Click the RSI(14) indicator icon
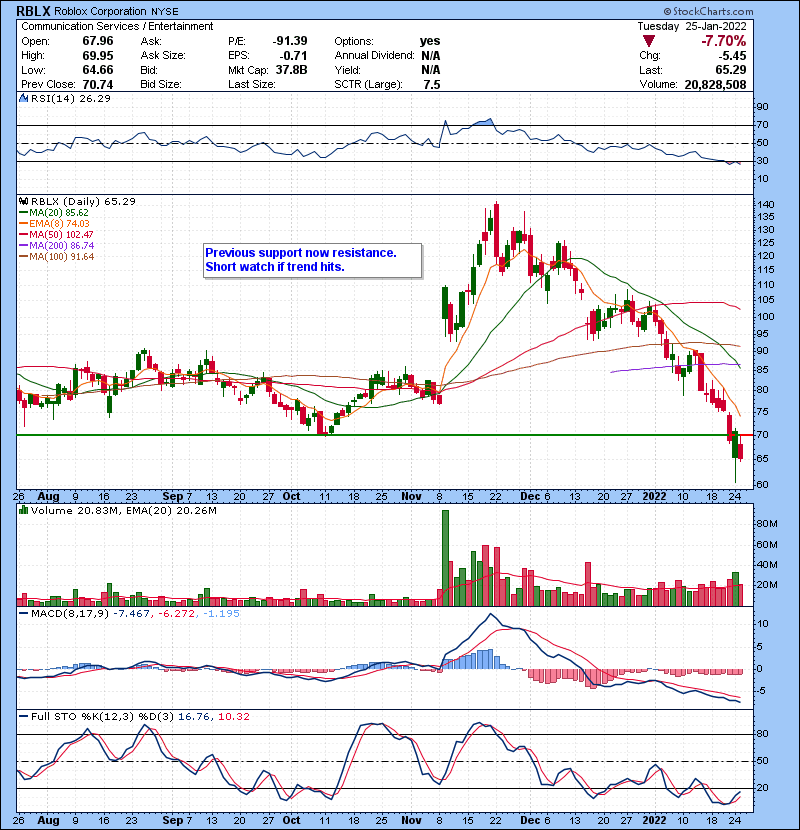The width and height of the screenshot is (800, 830). pos(24,98)
